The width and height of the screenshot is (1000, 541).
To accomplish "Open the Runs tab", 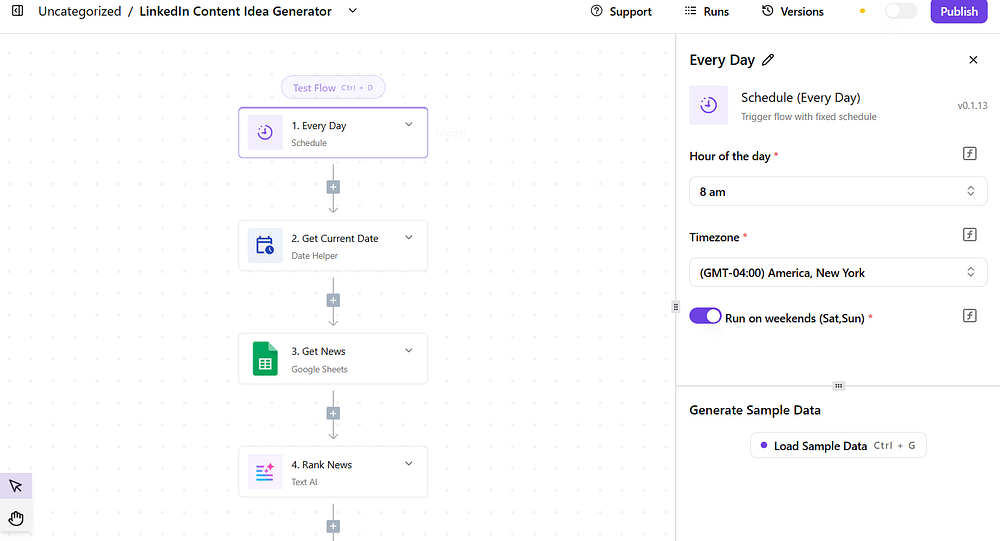I will pyautogui.click(x=706, y=11).
